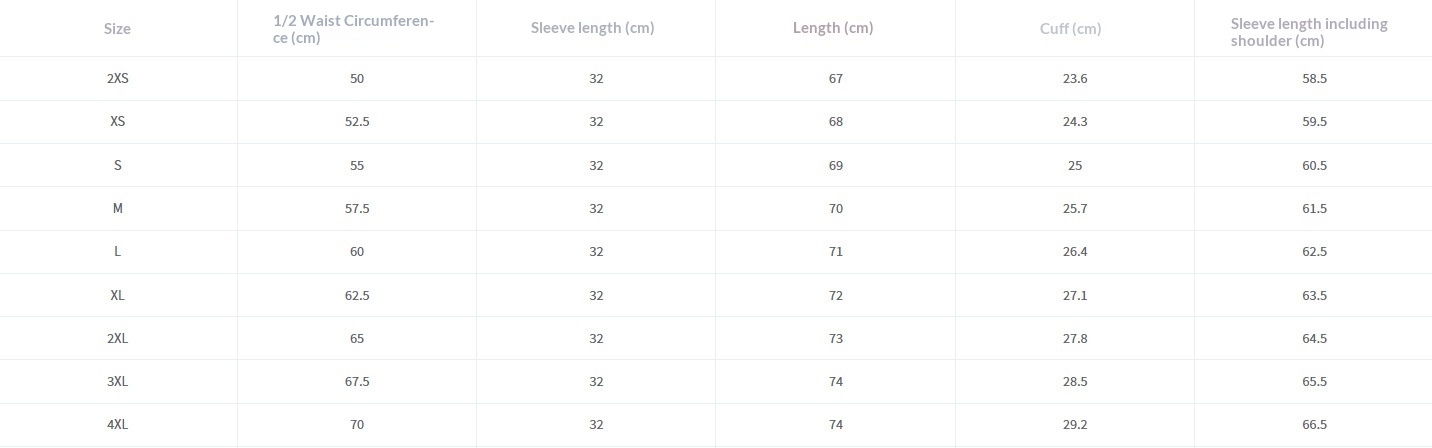Select the L size row label
The height and width of the screenshot is (448, 1432).
click(117, 252)
